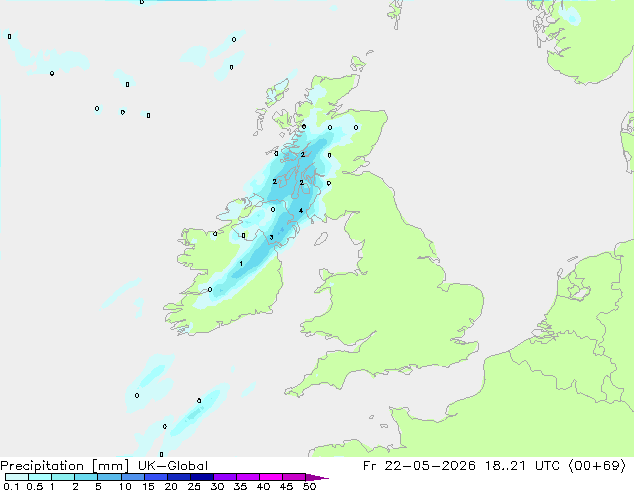Select the 25–30 mm legend swatch
The height and width of the screenshot is (490, 634).
(201, 477)
